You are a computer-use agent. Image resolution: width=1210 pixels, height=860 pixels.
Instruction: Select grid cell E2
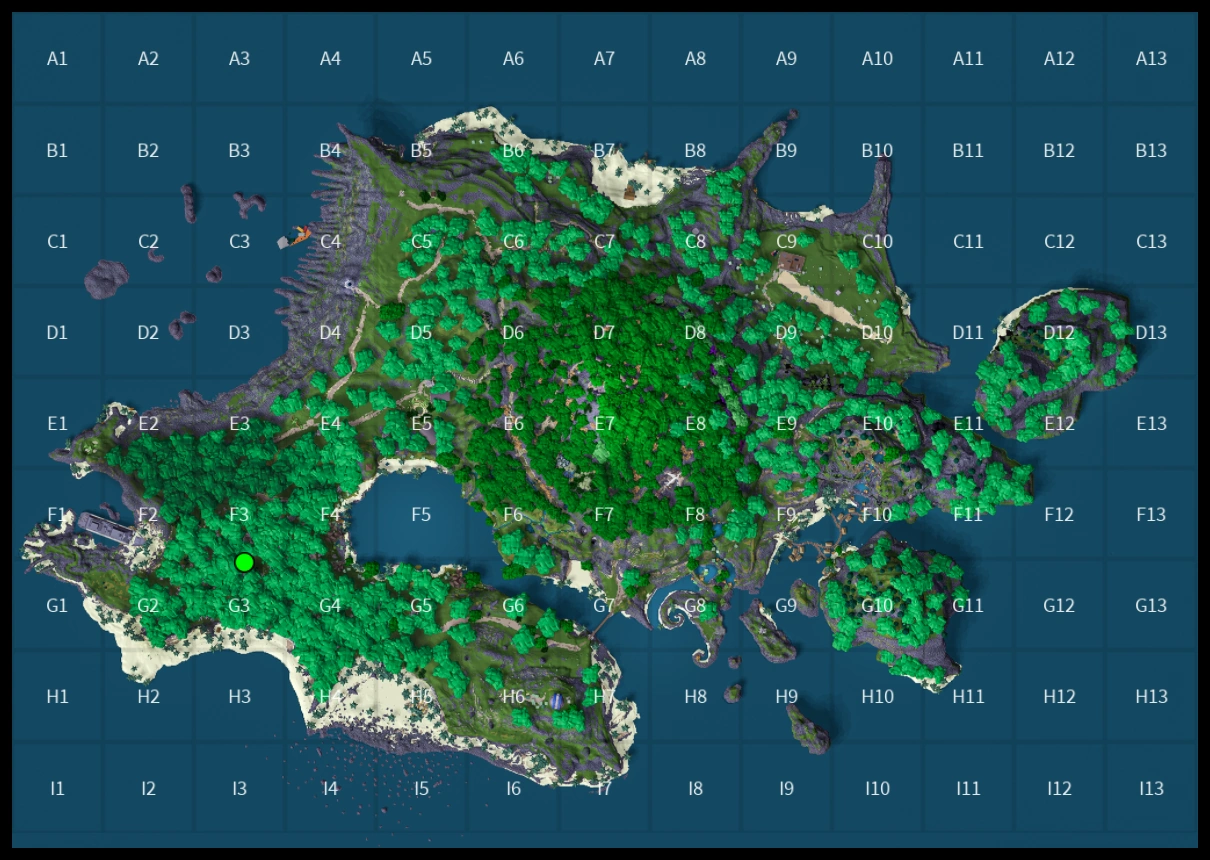[x=148, y=423]
